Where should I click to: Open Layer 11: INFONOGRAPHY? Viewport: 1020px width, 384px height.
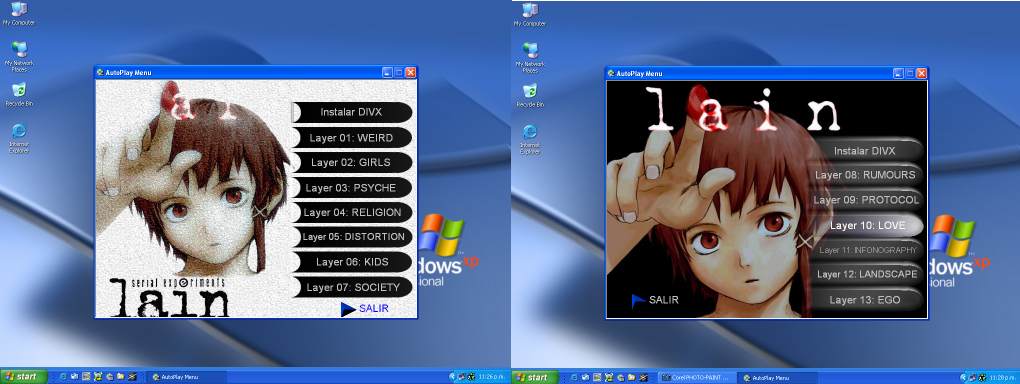(865, 250)
